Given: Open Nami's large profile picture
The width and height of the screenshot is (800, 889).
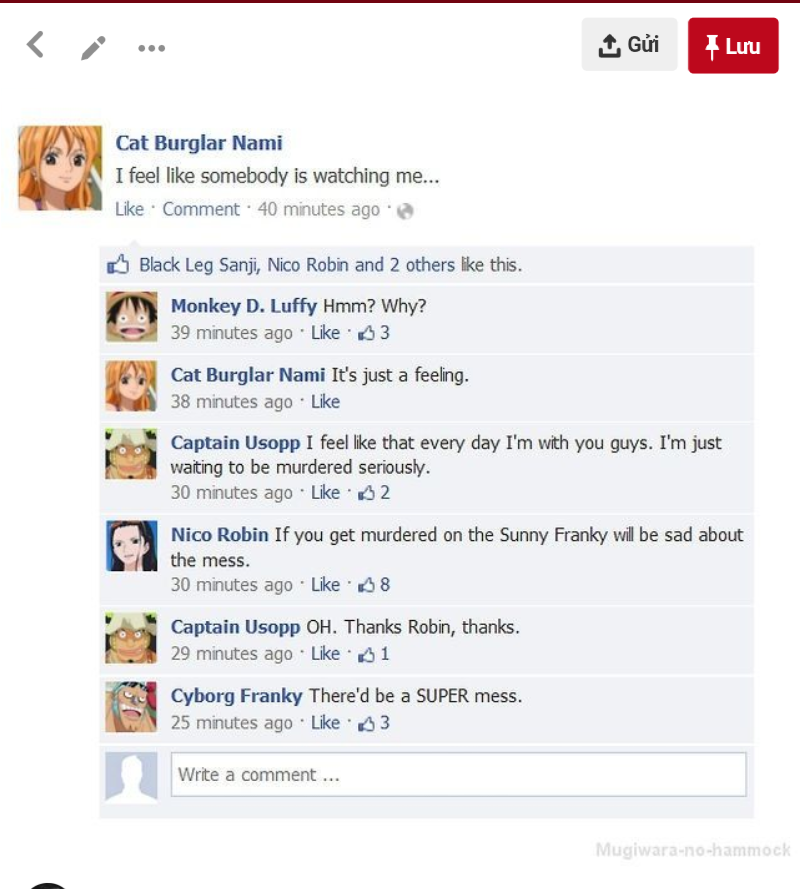Looking at the screenshot, I should (x=60, y=168).
